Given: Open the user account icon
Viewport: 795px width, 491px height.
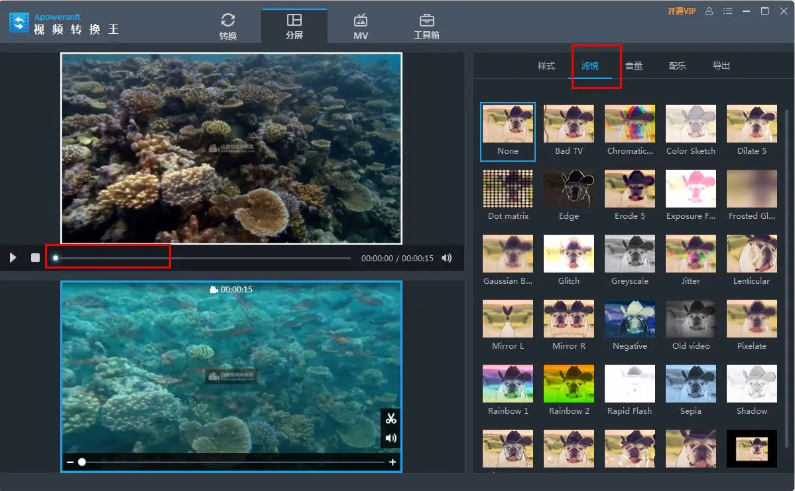Looking at the screenshot, I should coord(709,11).
